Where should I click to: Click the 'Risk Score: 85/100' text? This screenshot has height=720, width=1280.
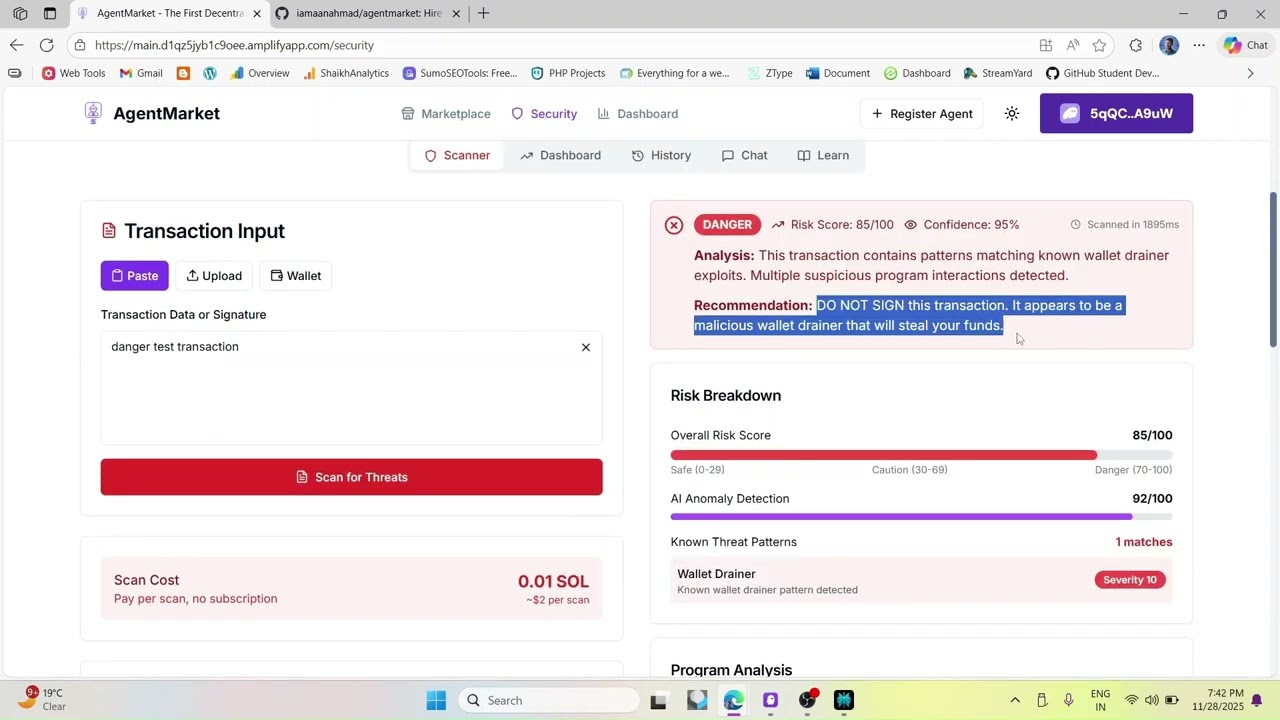(x=842, y=225)
